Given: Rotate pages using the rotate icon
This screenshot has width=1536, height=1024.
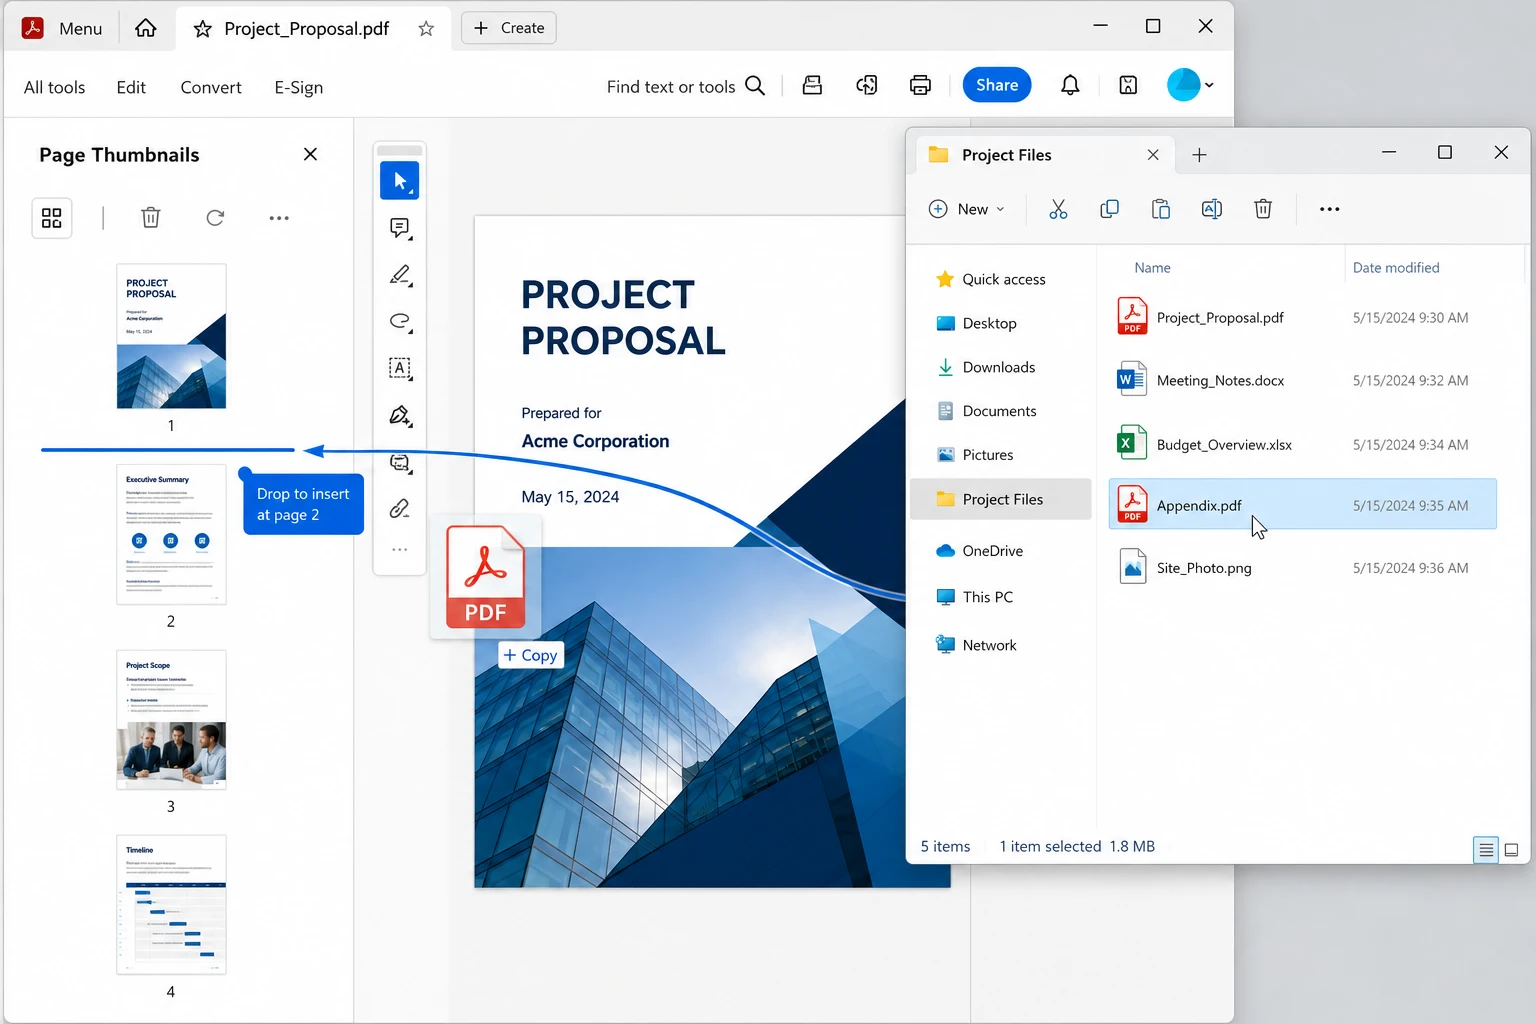Looking at the screenshot, I should coord(215,217).
